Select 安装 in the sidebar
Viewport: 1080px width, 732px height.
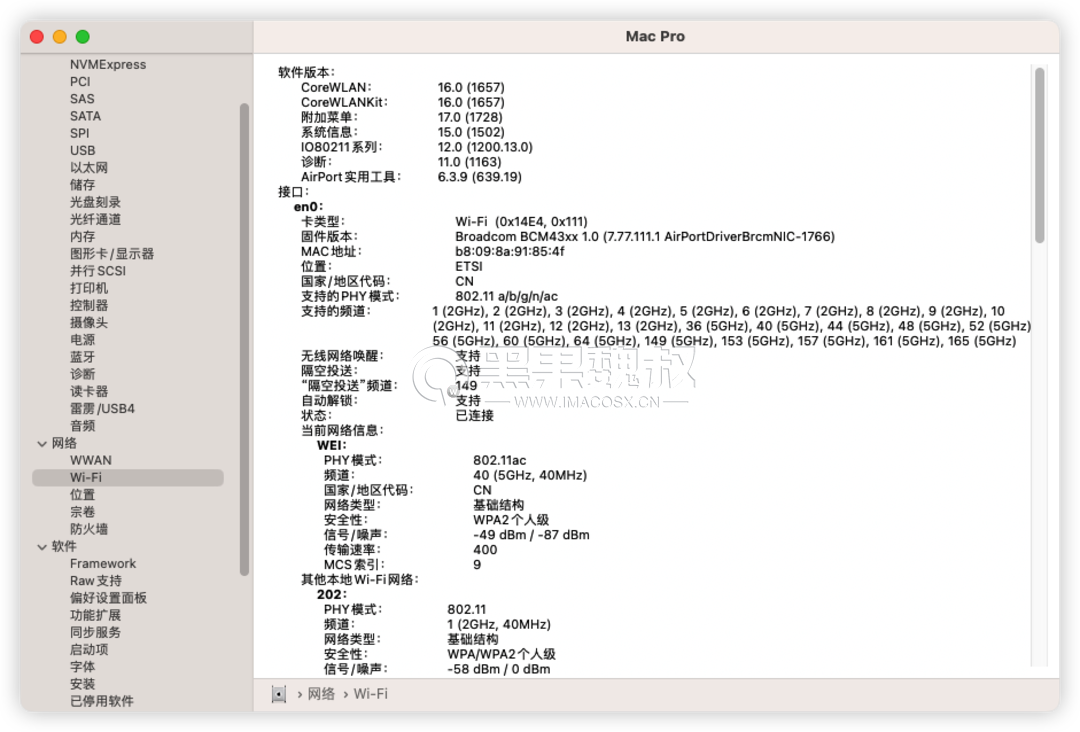point(83,684)
